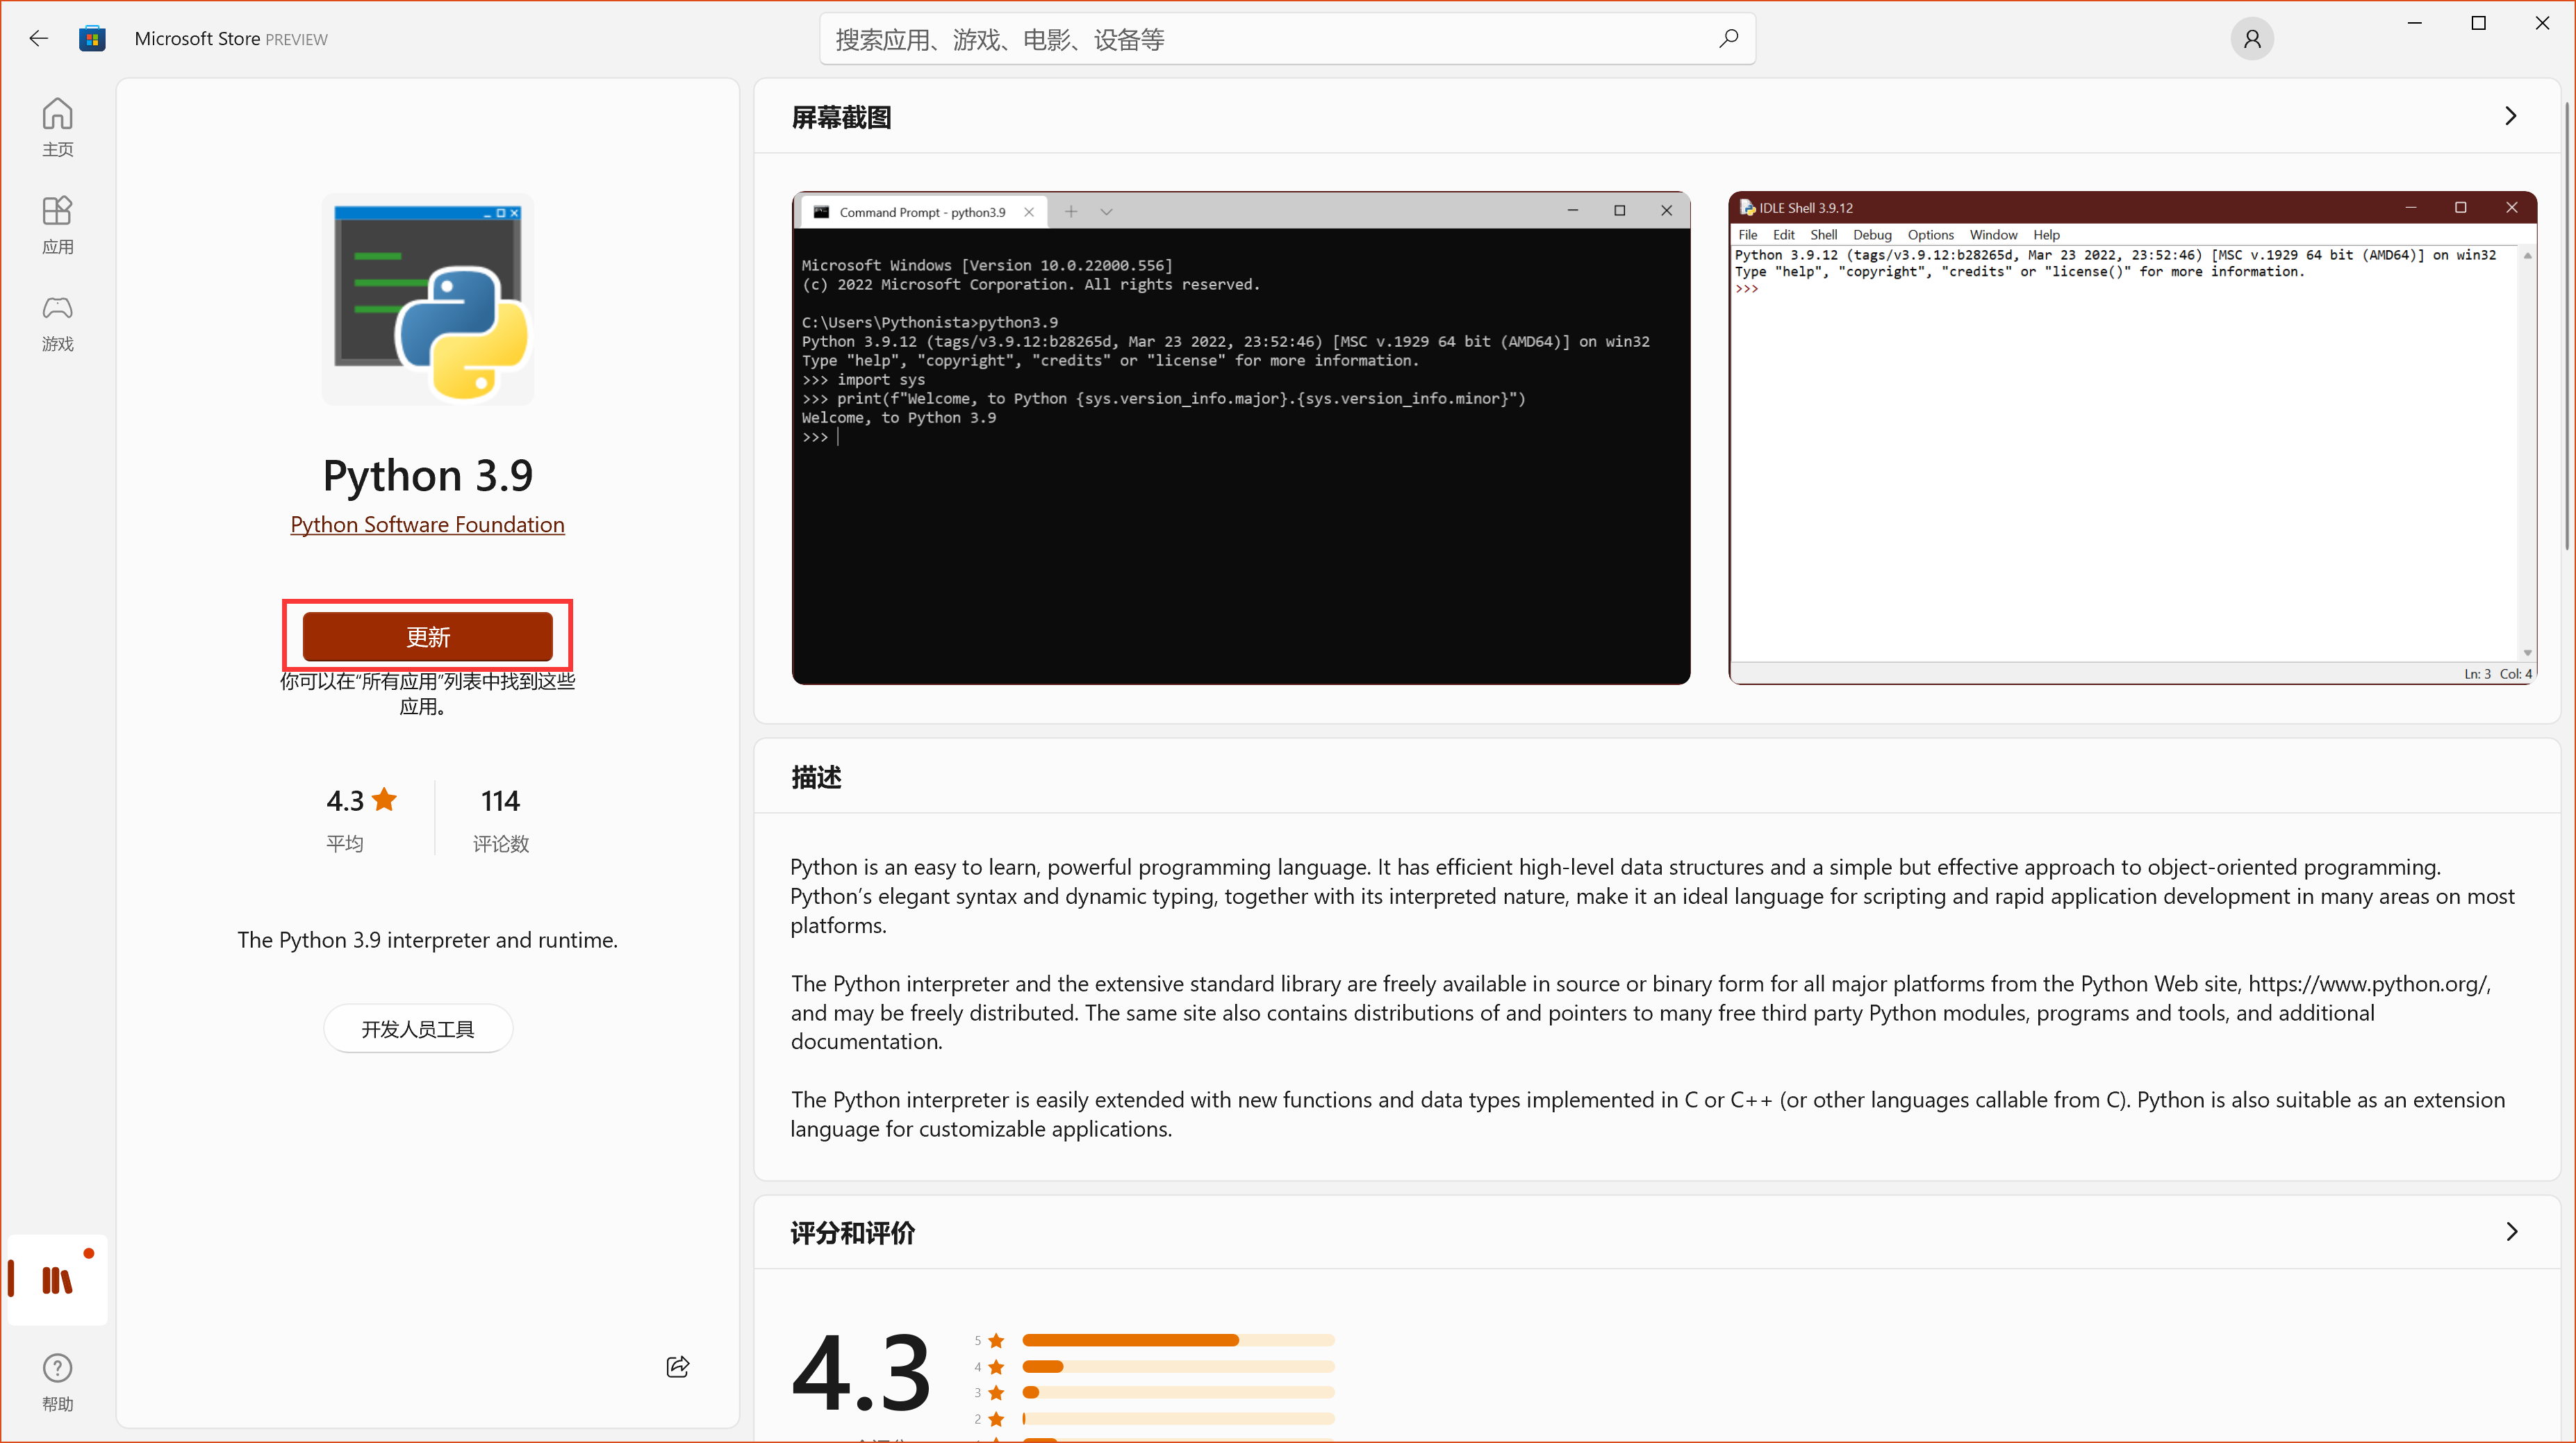Open Help (帮助) in sidebar
Viewport: 2576px width, 1443px height.
[x=57, y=1381]
